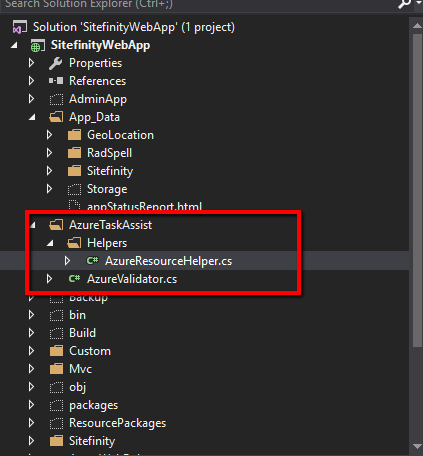Select the App_Data label
Viewport: 423px width, 456px height.
pos(94,117)
